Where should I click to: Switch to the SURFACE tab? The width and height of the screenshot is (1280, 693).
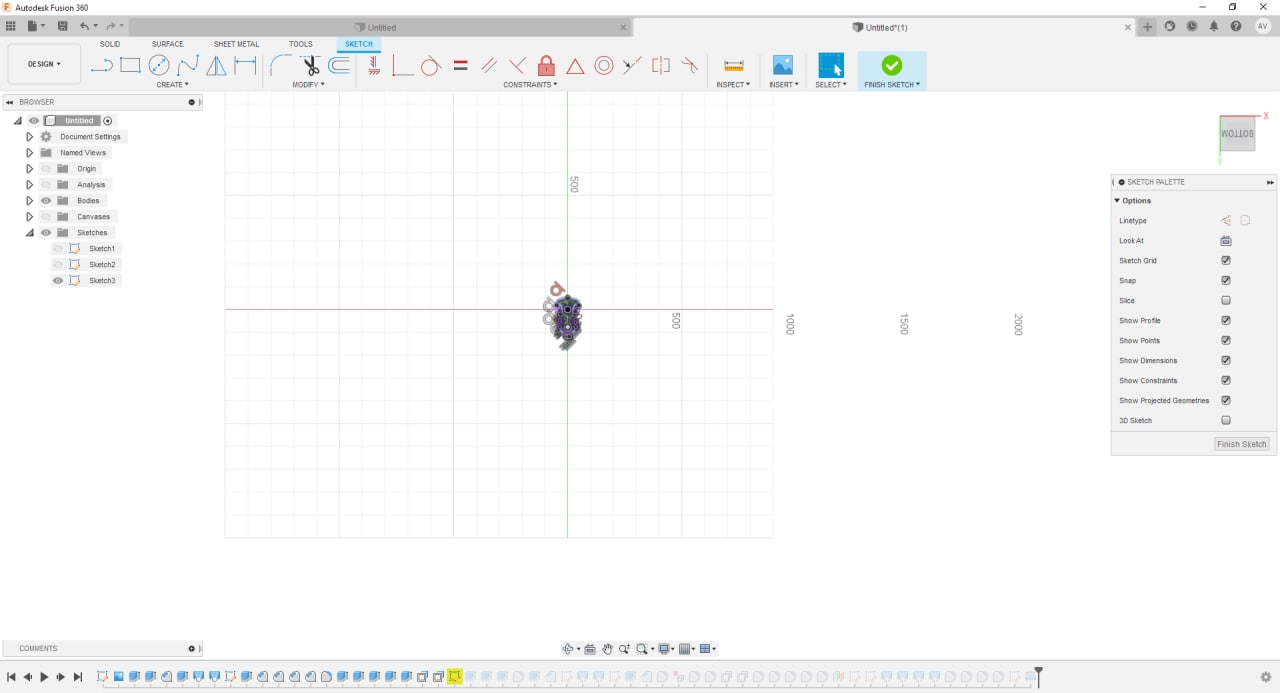[167, 44]
